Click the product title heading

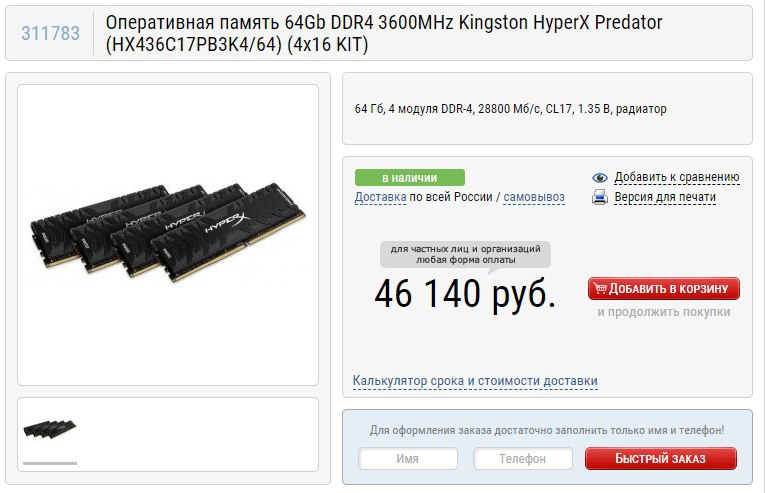(384, 34)
